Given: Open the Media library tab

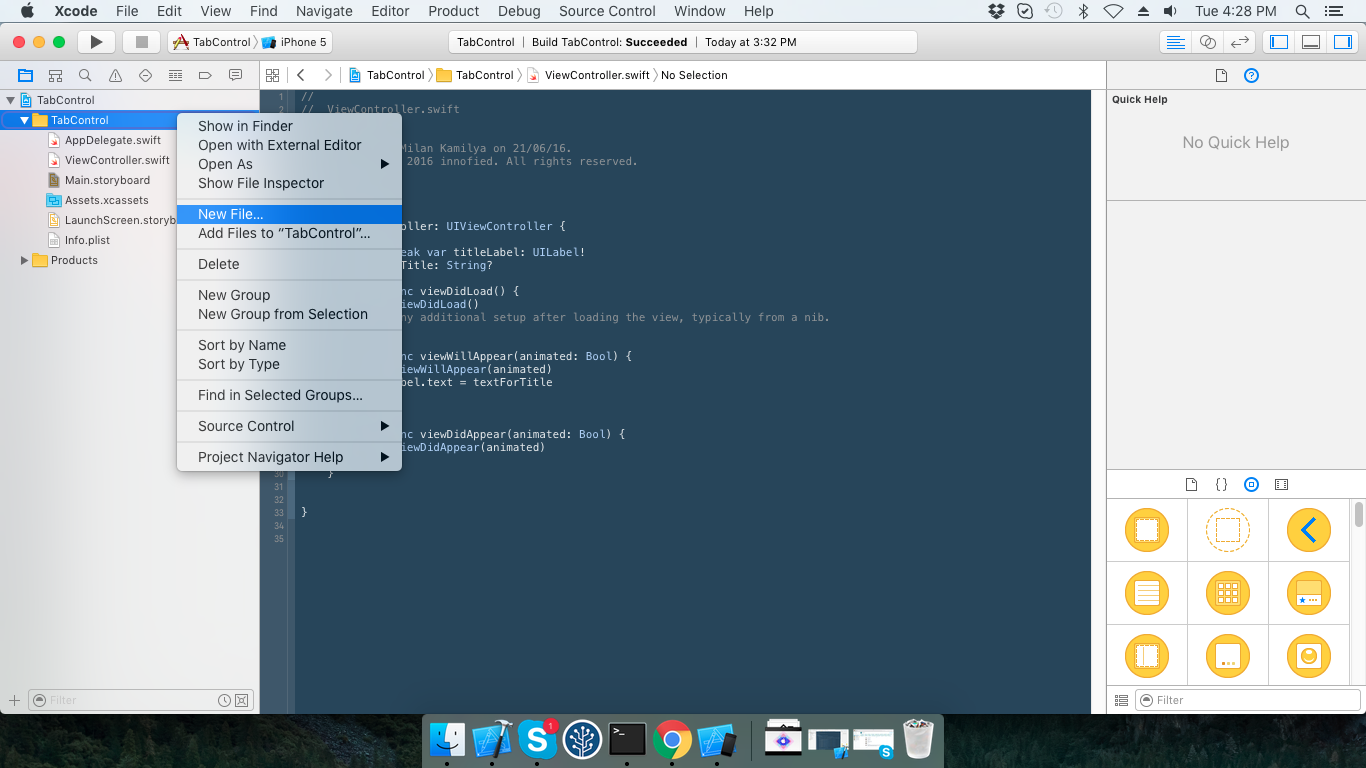Looking at the screenshot, I should tap(1281, 484).
